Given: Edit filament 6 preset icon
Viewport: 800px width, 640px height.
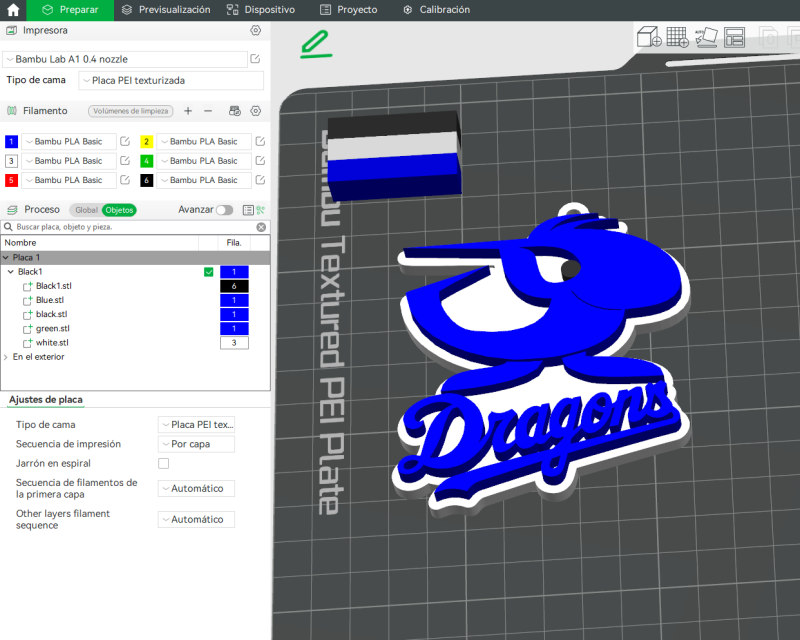Looking at the screenshot, I should (x=260, y=180).
